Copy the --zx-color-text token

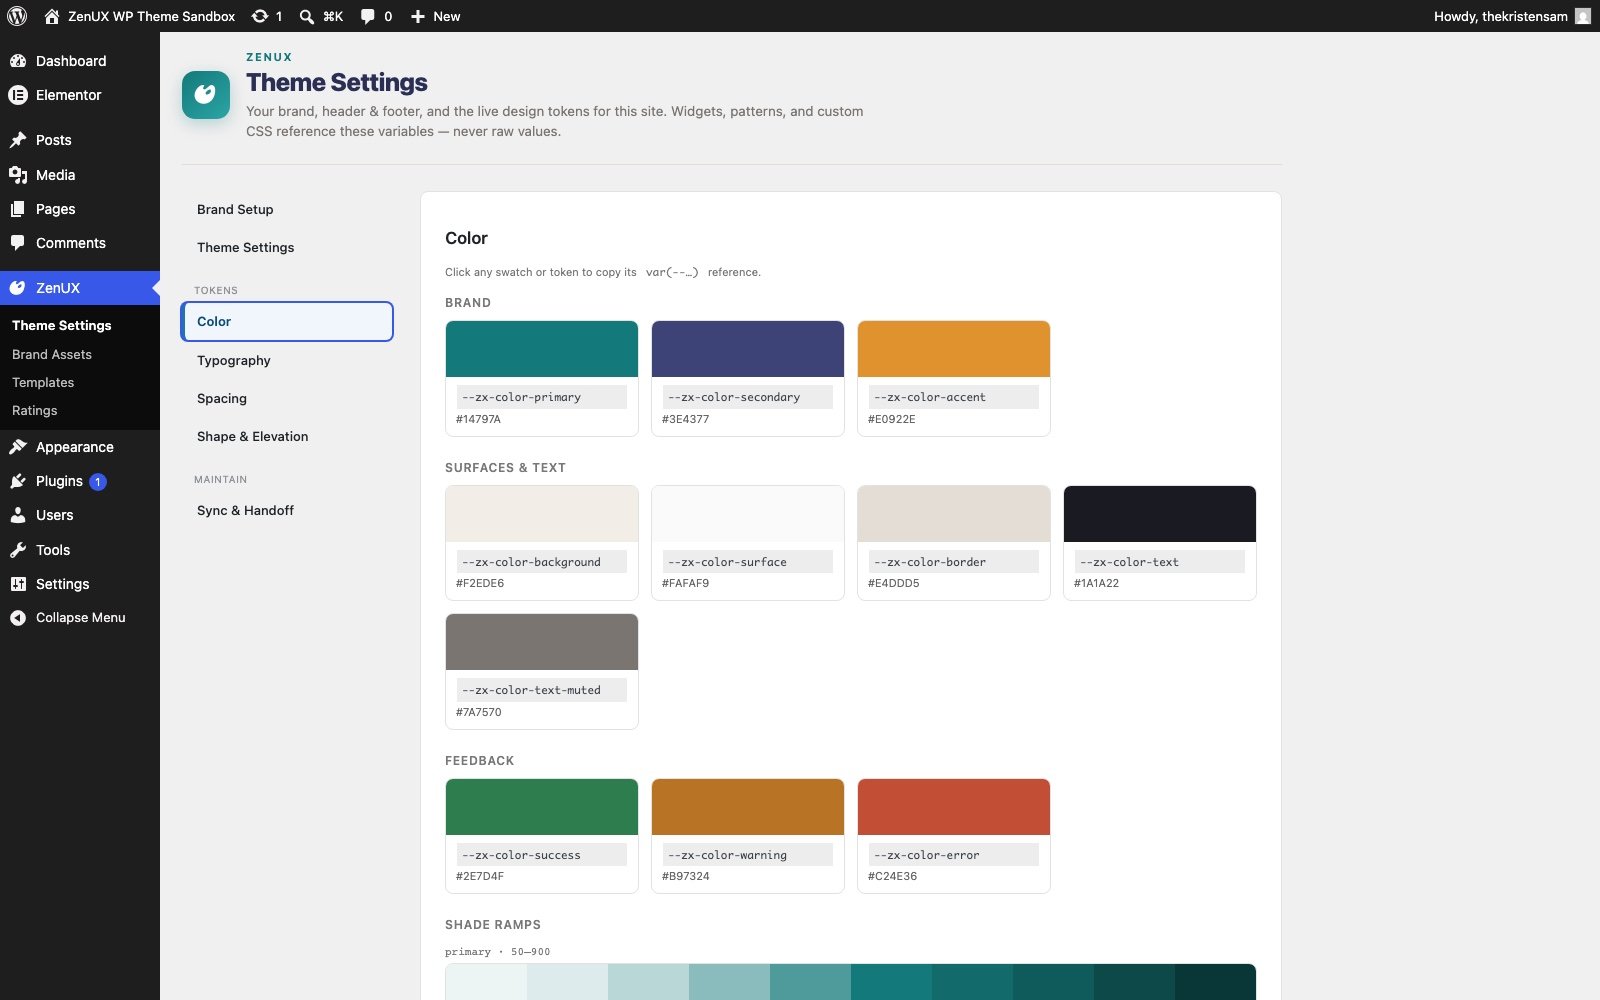pyautogui.click(x=1159, y=562)
